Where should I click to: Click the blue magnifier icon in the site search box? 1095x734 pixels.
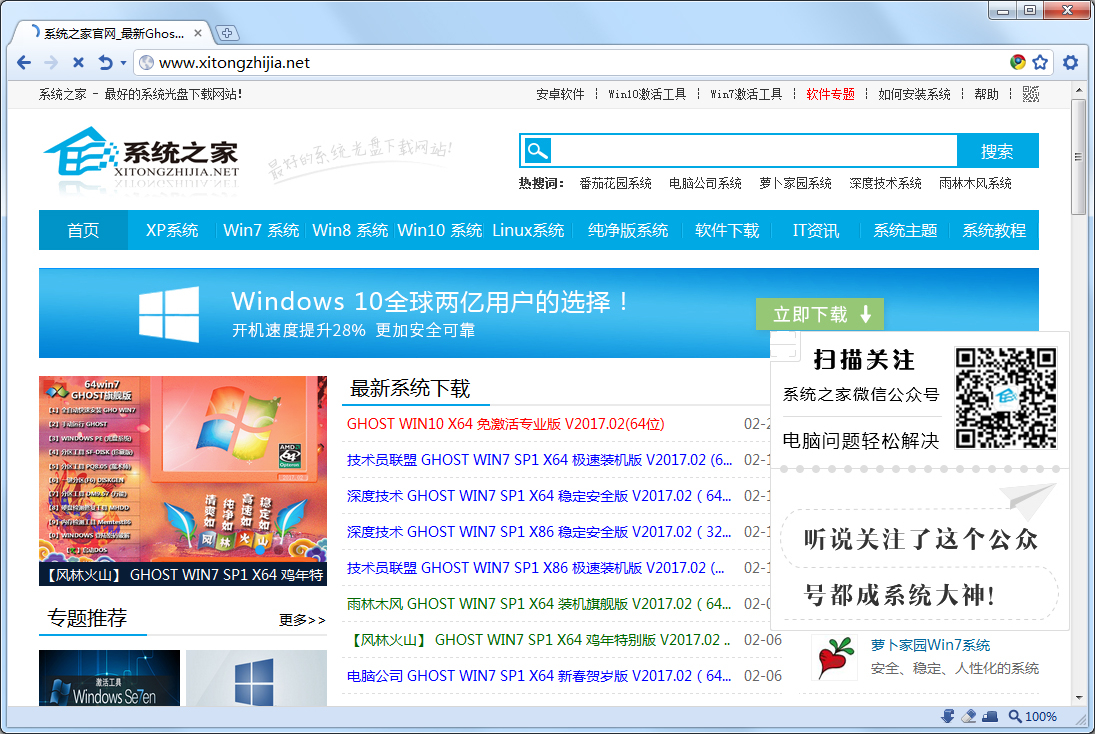click(x=536, y=150)
